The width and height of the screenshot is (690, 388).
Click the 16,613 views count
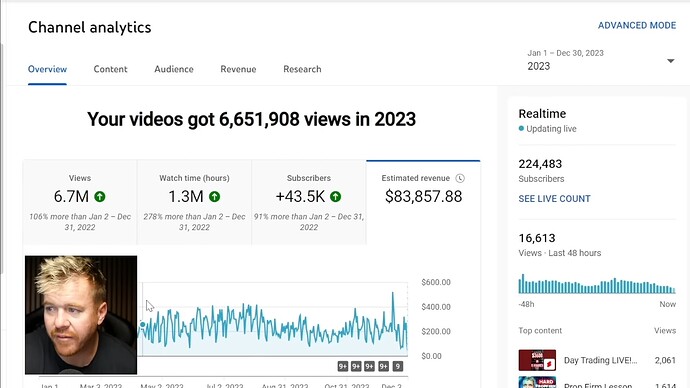click(537, 238)
